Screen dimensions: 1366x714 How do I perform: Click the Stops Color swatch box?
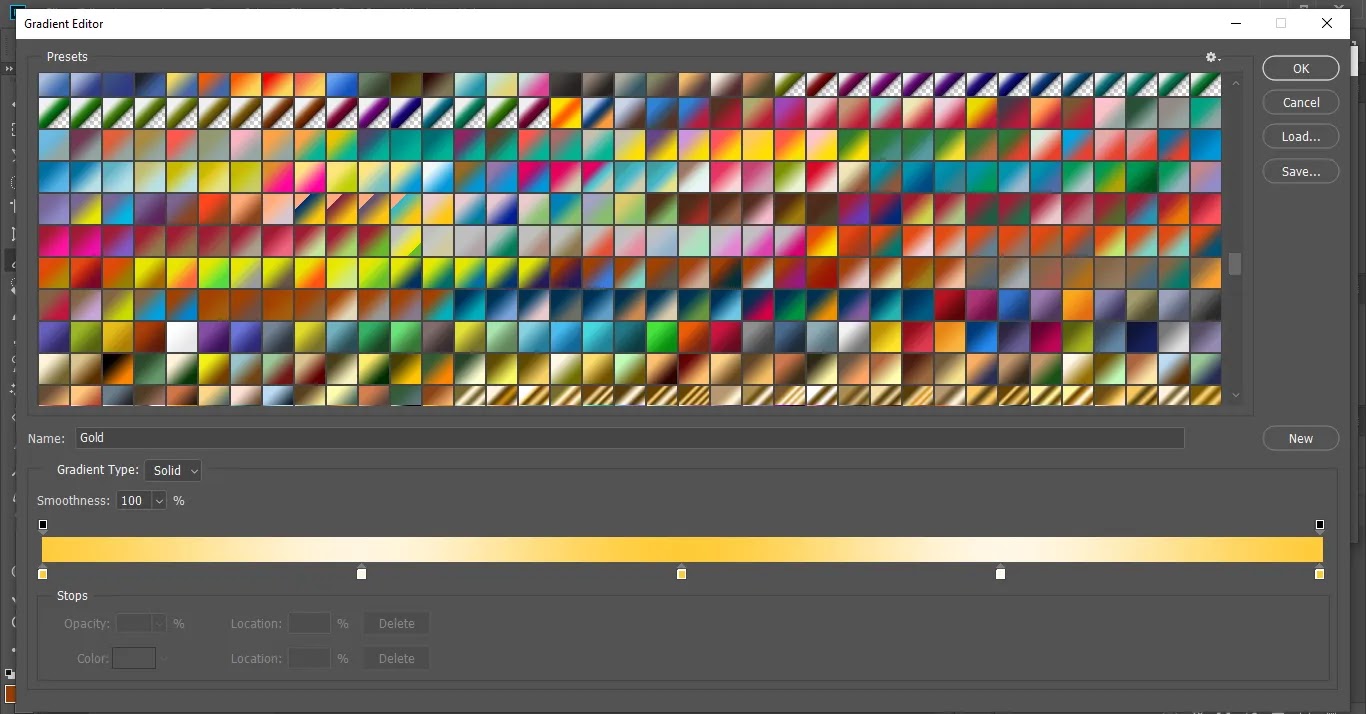pyautogui.click(x=134, y=658)
